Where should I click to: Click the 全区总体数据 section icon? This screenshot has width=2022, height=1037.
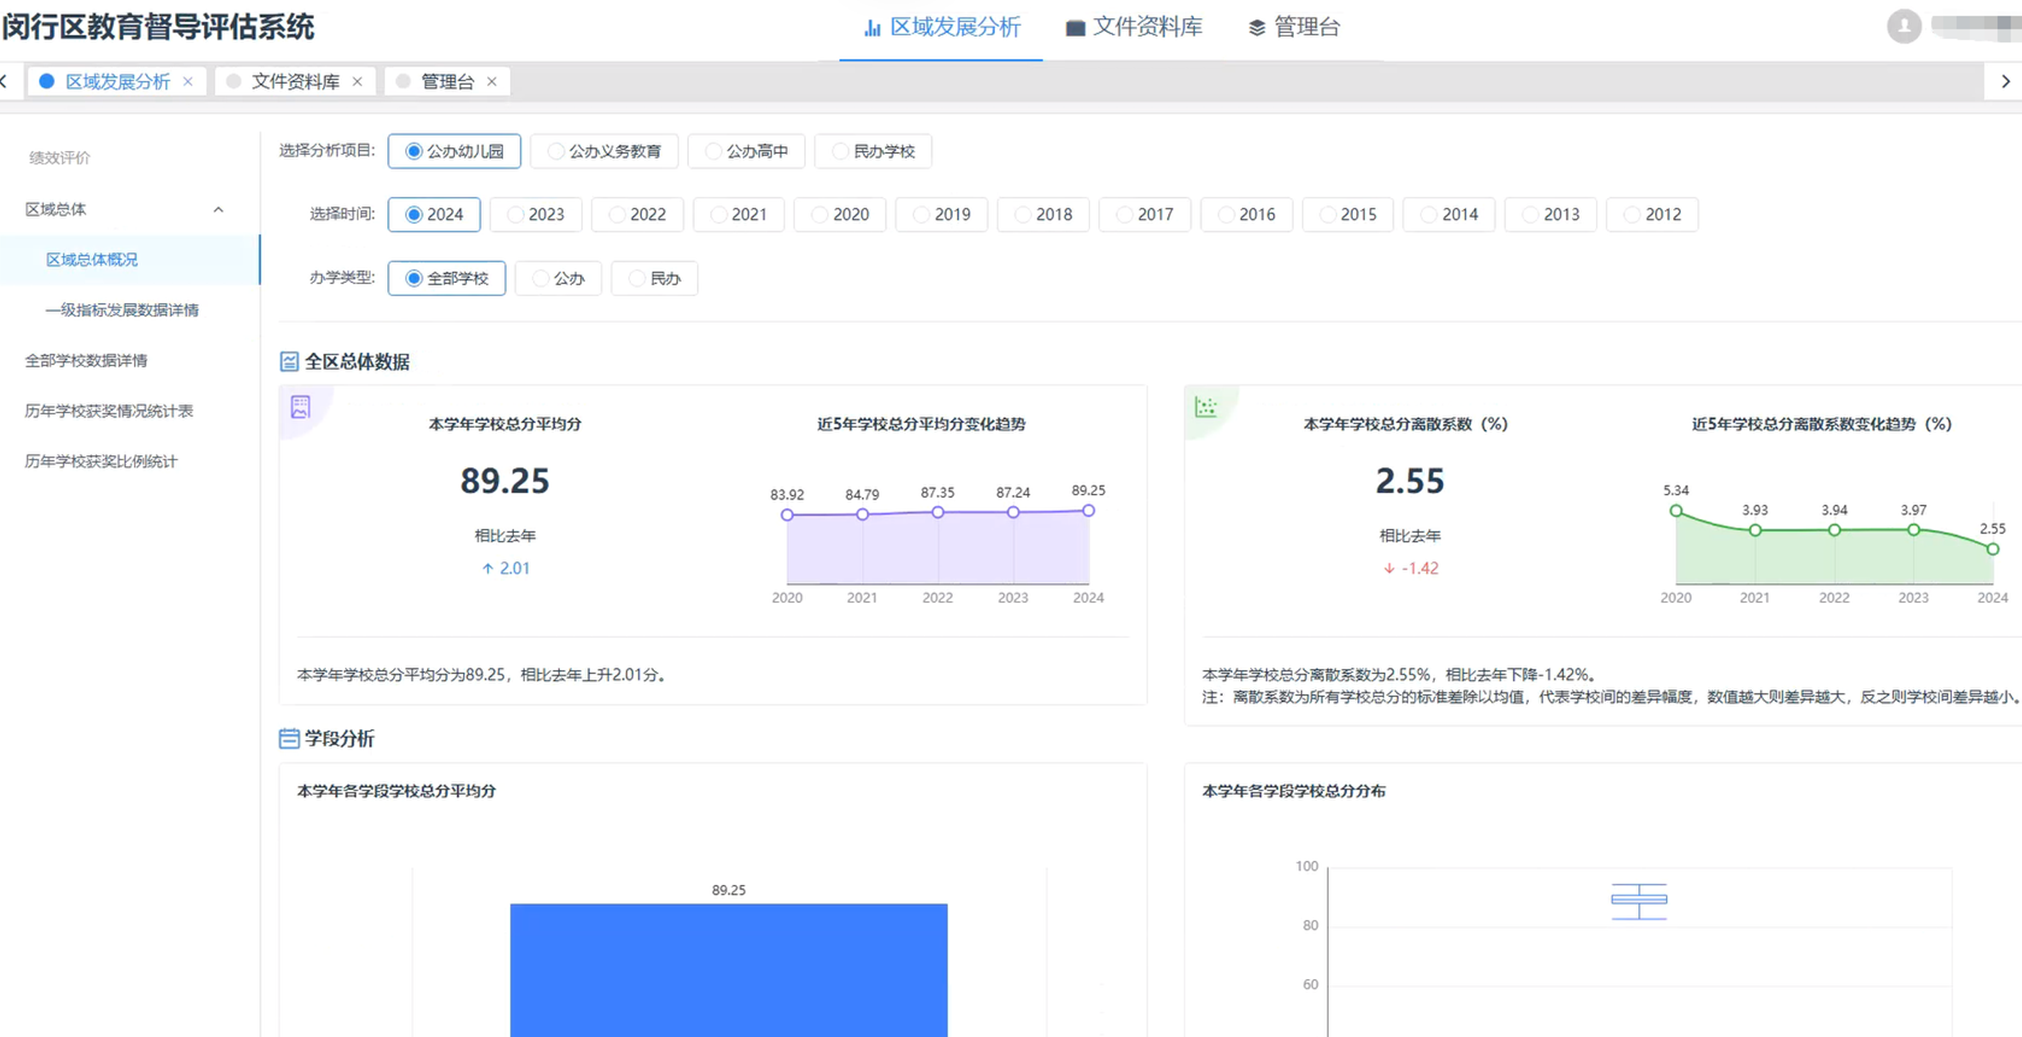pos(289,362)
